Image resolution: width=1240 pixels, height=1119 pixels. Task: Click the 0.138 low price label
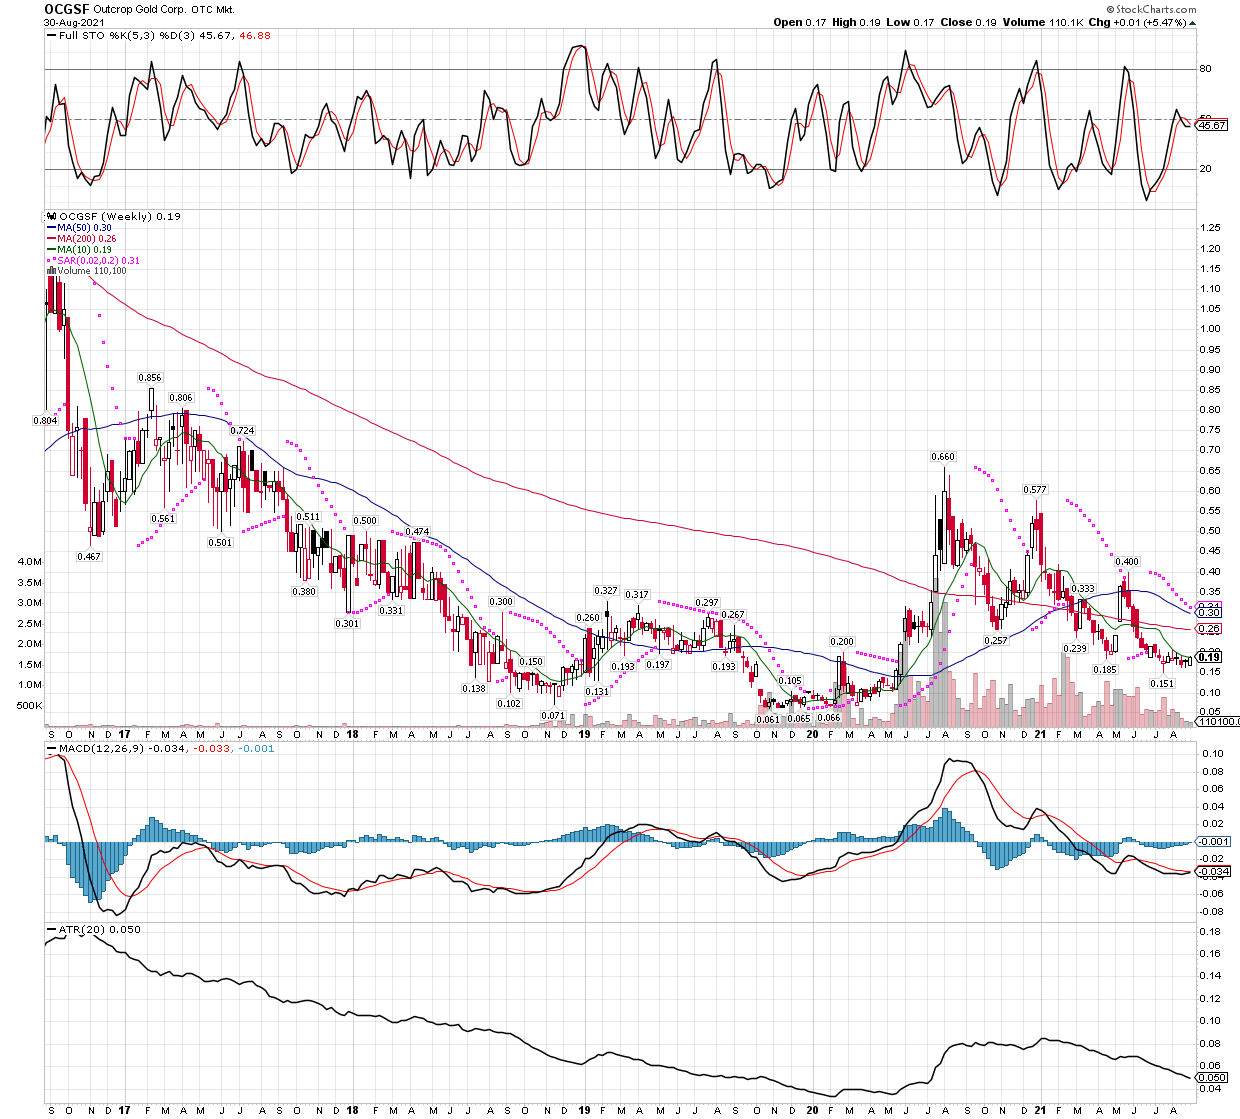click(474, 689)
